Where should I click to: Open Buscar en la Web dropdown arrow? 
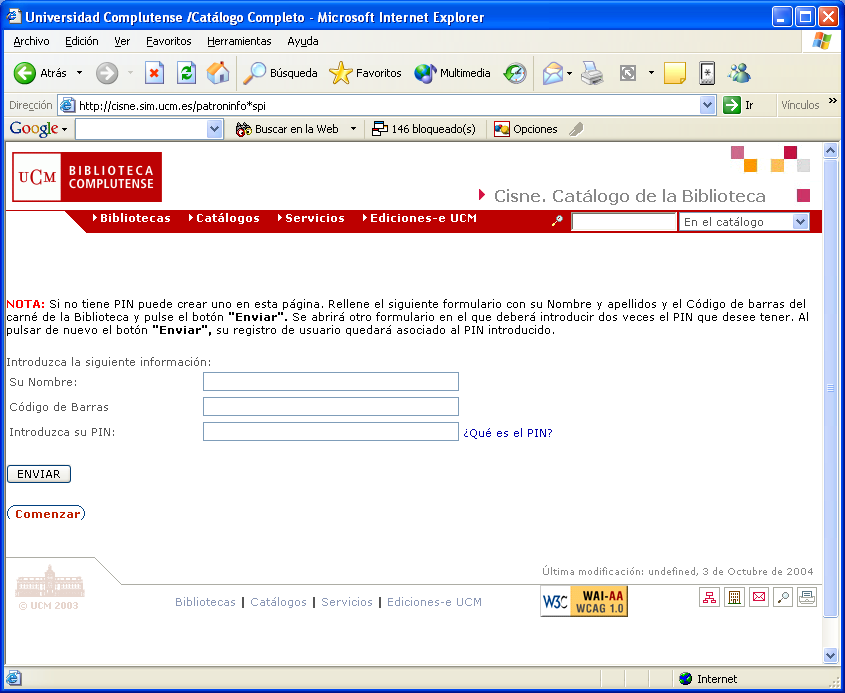coord(354,129)
